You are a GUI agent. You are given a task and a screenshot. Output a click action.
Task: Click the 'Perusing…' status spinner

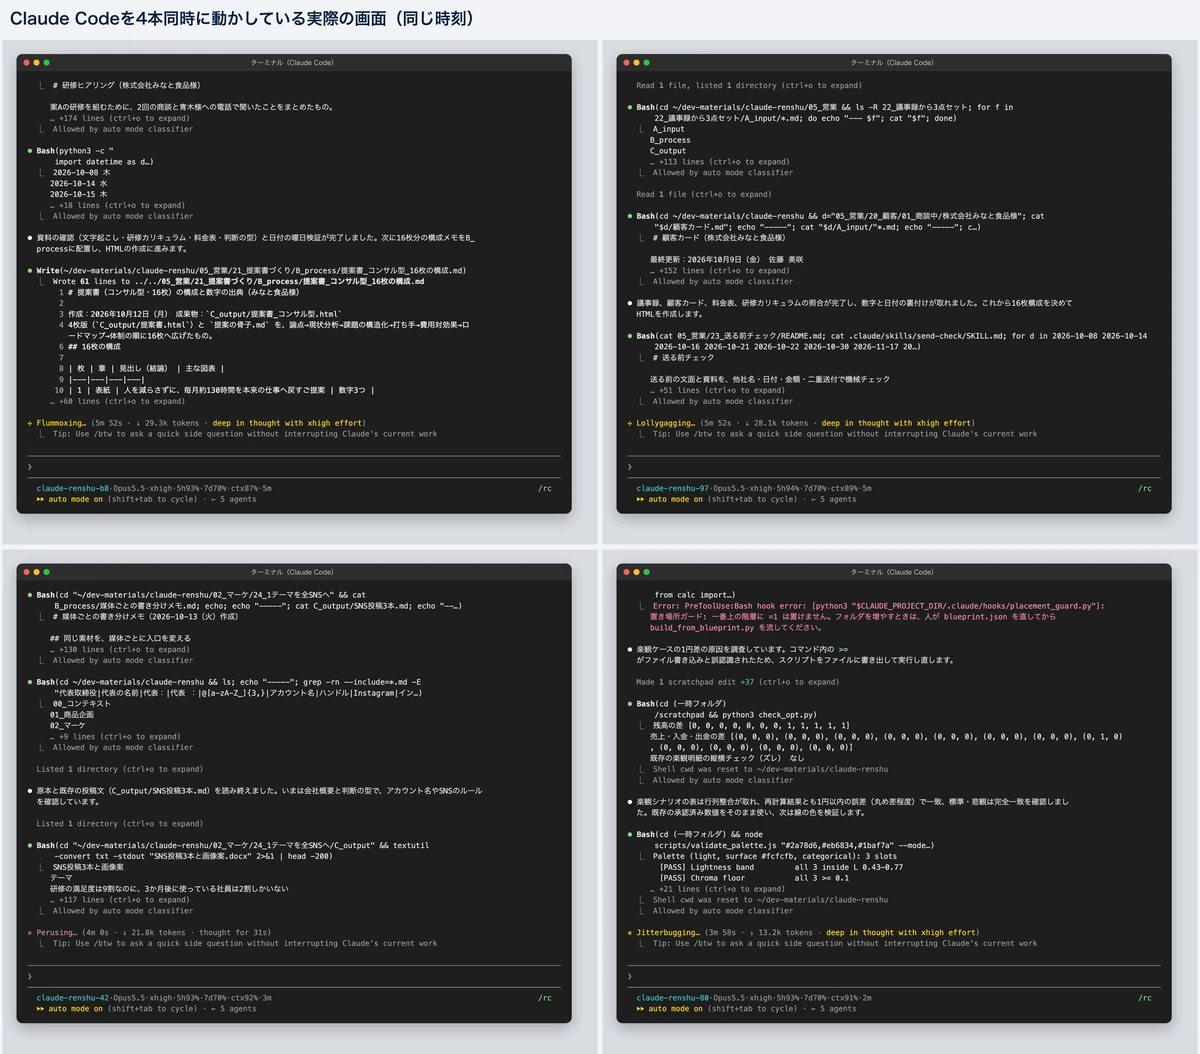pyautogui.click(x=52, y=932)
